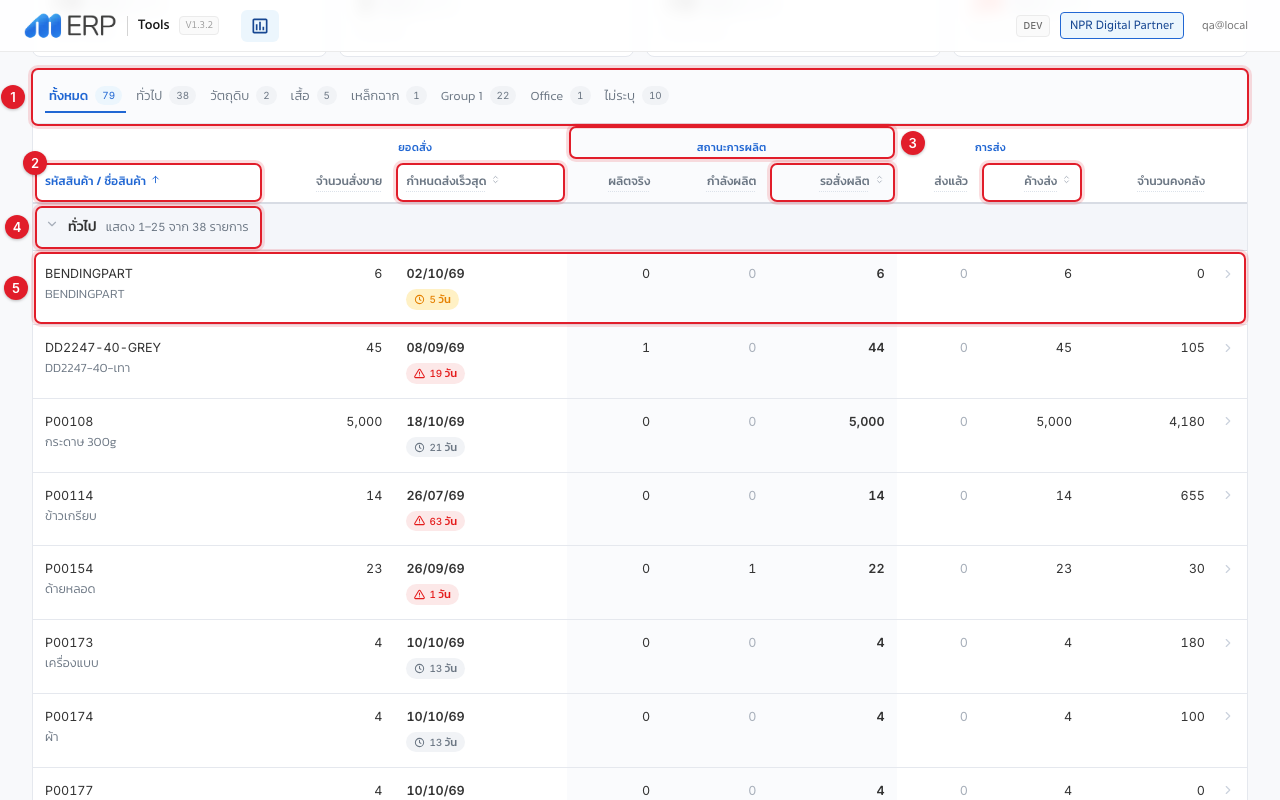Screen dimensions: 1280x800
Task: Open the chart report icon in the header
Action: [260, 26]
